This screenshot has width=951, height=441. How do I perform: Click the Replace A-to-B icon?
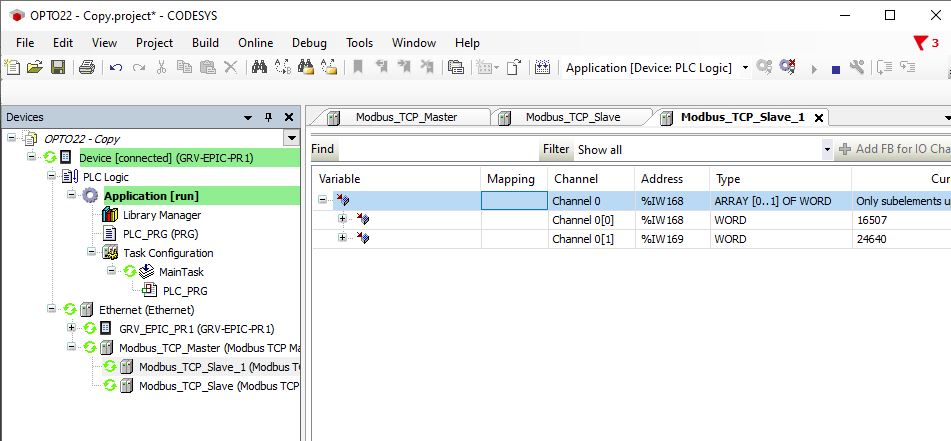click(x=283, y=67)
